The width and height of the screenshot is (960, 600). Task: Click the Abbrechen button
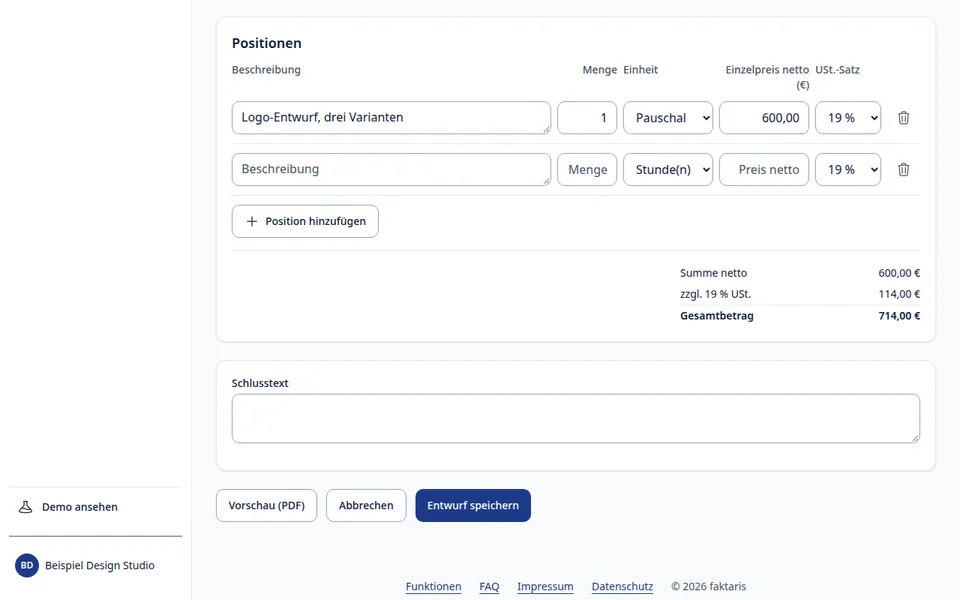[366, 505]
